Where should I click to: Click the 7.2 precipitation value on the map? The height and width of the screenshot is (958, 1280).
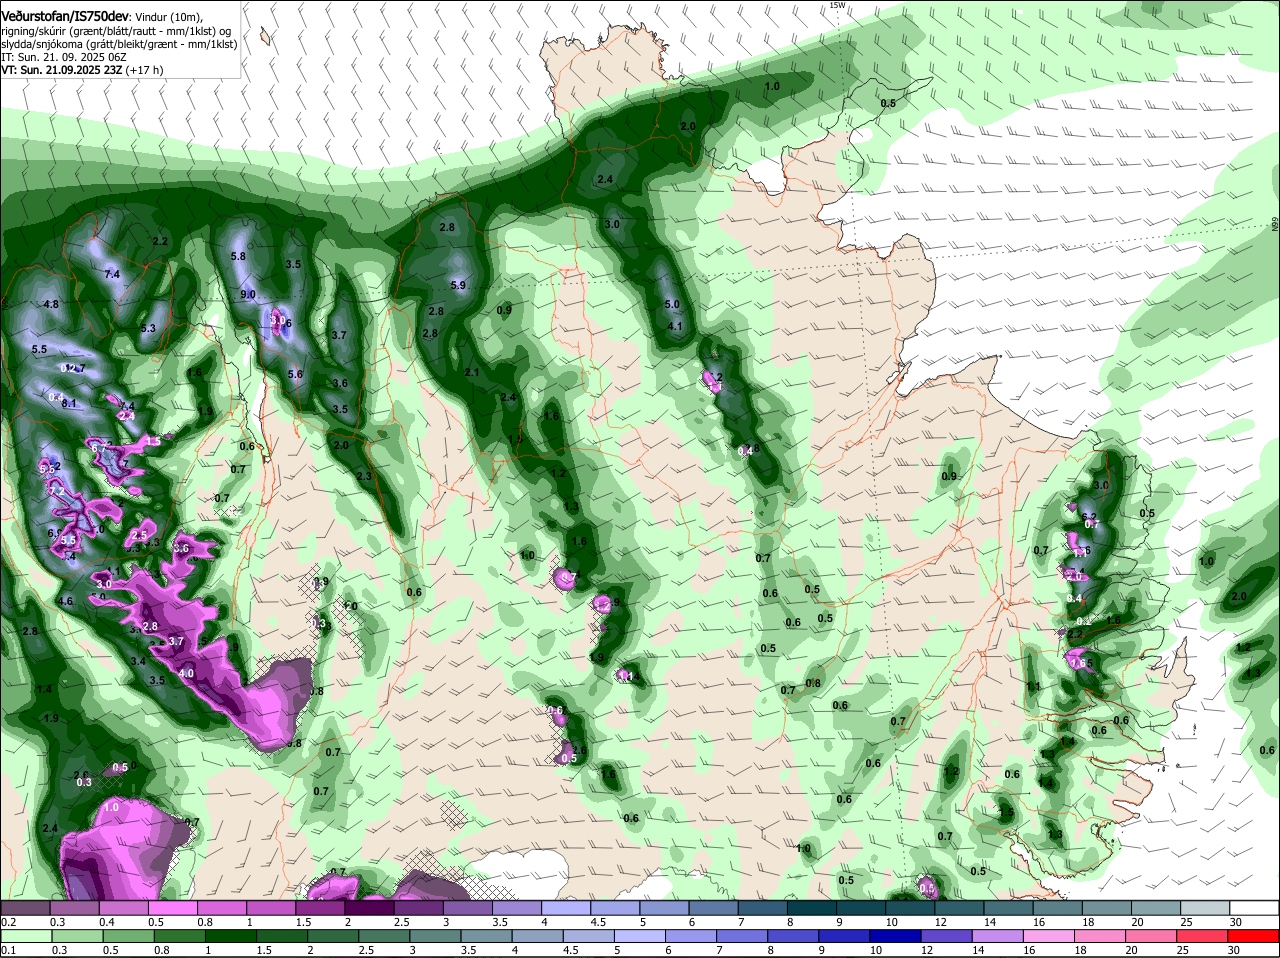click(57, 491)
